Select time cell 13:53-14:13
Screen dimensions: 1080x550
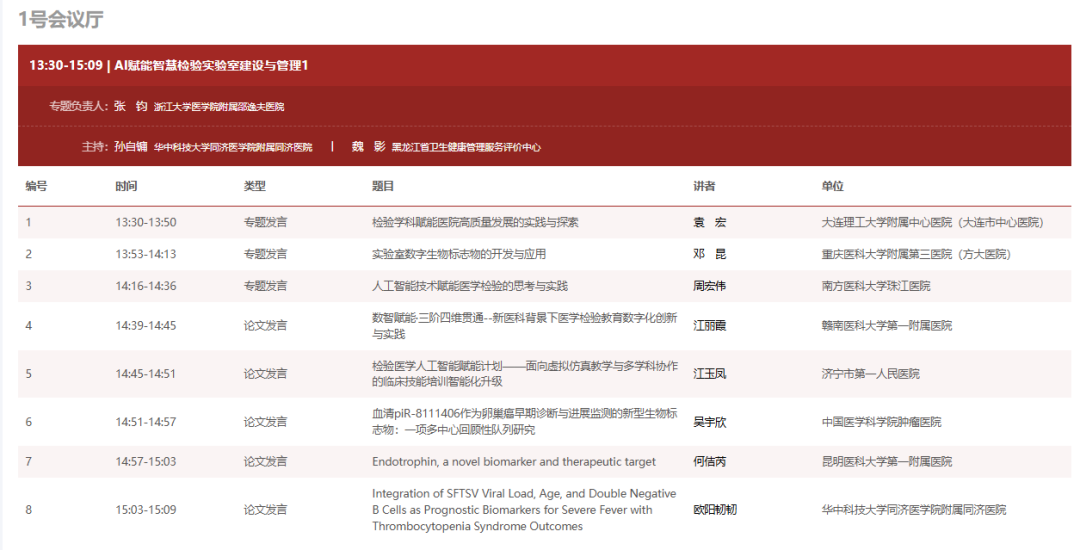(x=145, y=254)
